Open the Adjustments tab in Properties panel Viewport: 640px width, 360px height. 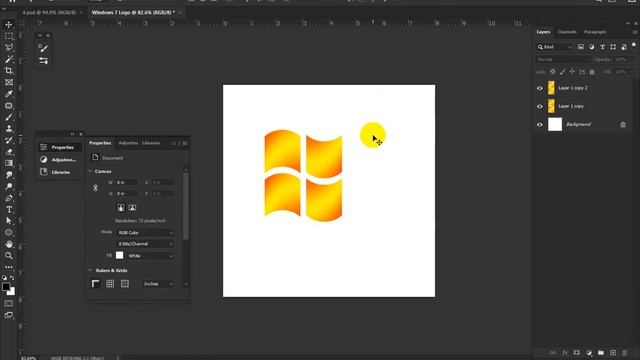(x=128, y=143)
